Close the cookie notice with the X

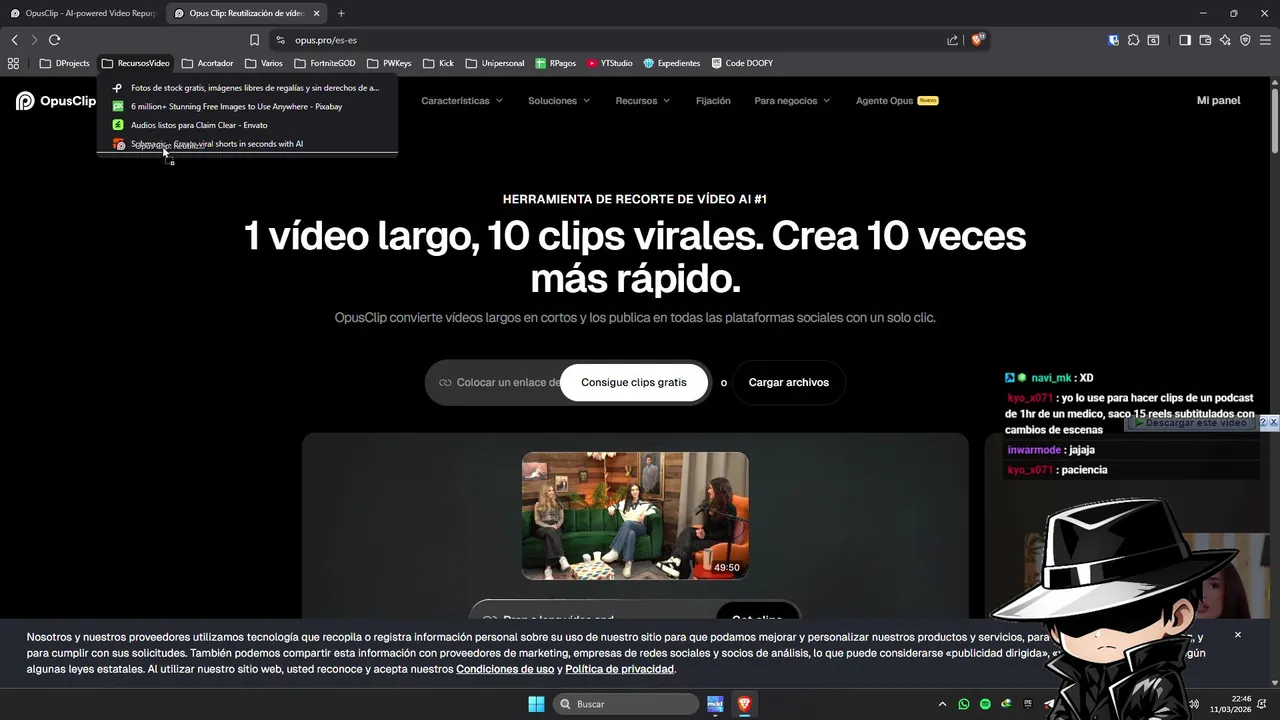[1237, 635]
